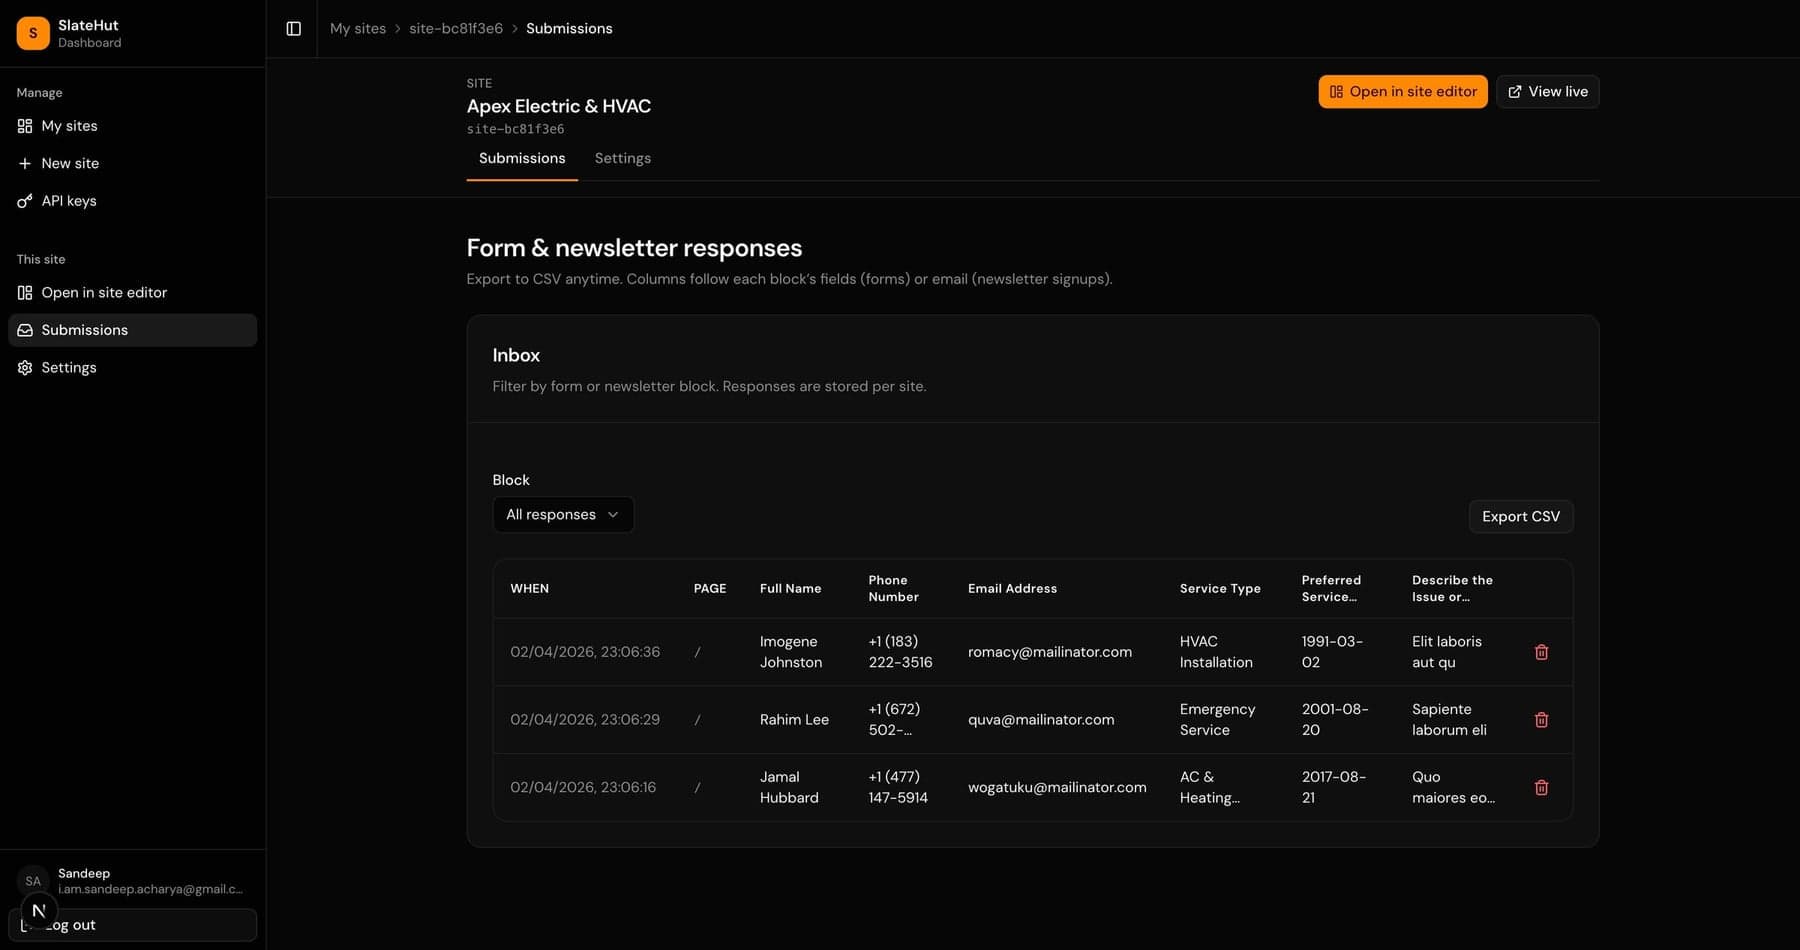1800x950 pixels.
Task: Click the SlateHut orange logo icon
Action: click(x=33, y=33)
